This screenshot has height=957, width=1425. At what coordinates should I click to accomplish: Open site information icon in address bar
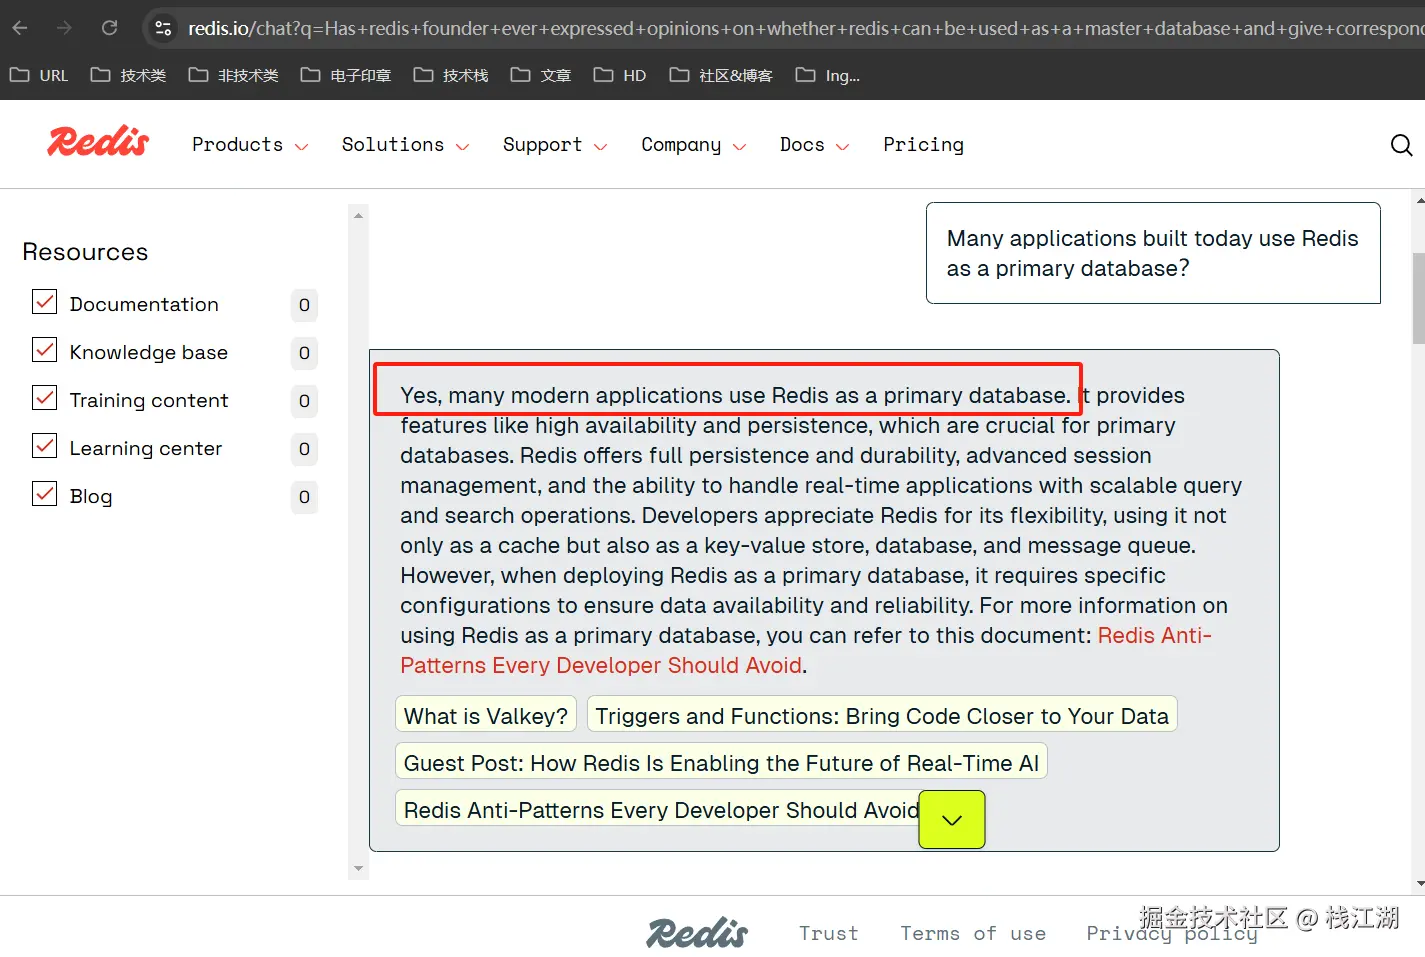point(163,28)
